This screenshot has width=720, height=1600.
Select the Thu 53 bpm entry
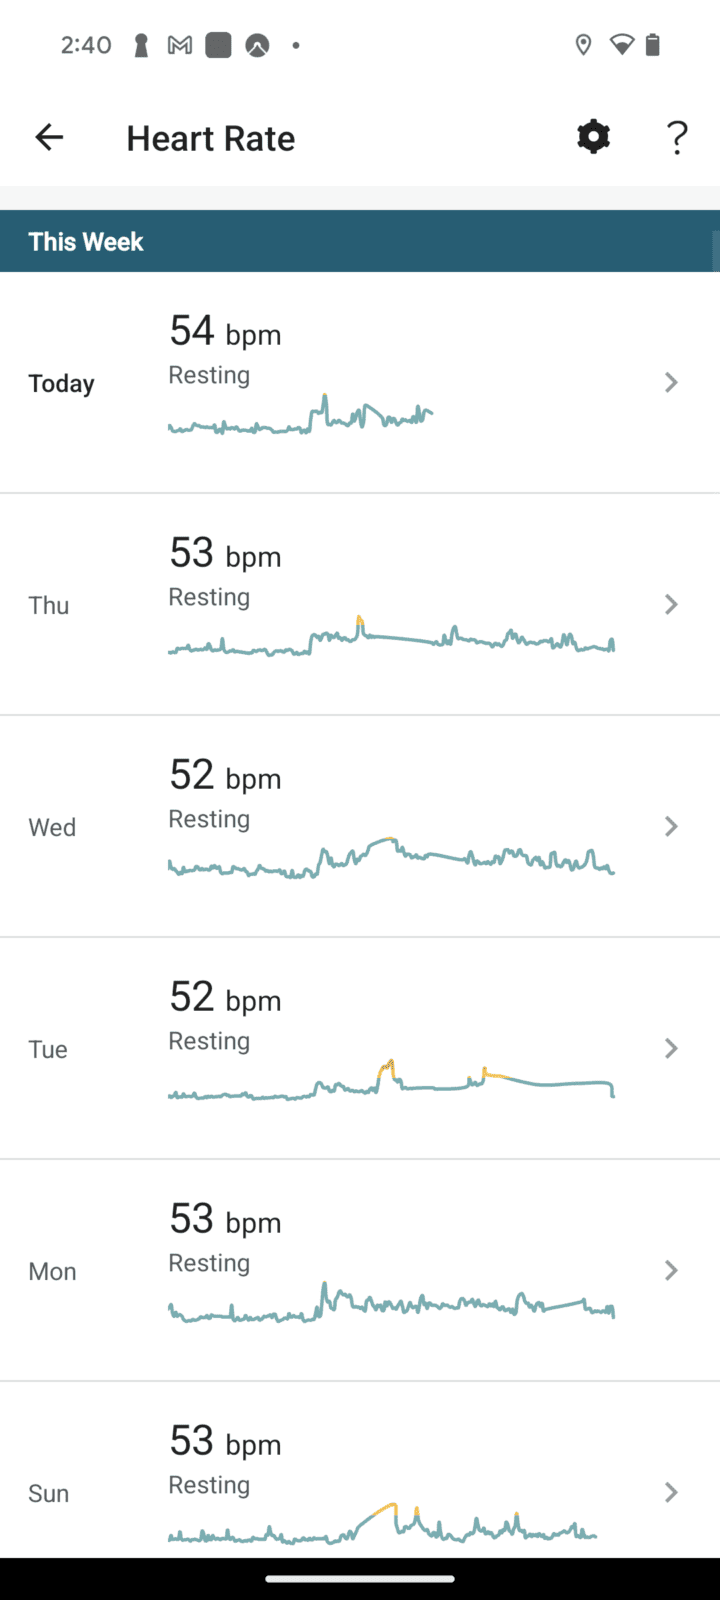(225, 554)
